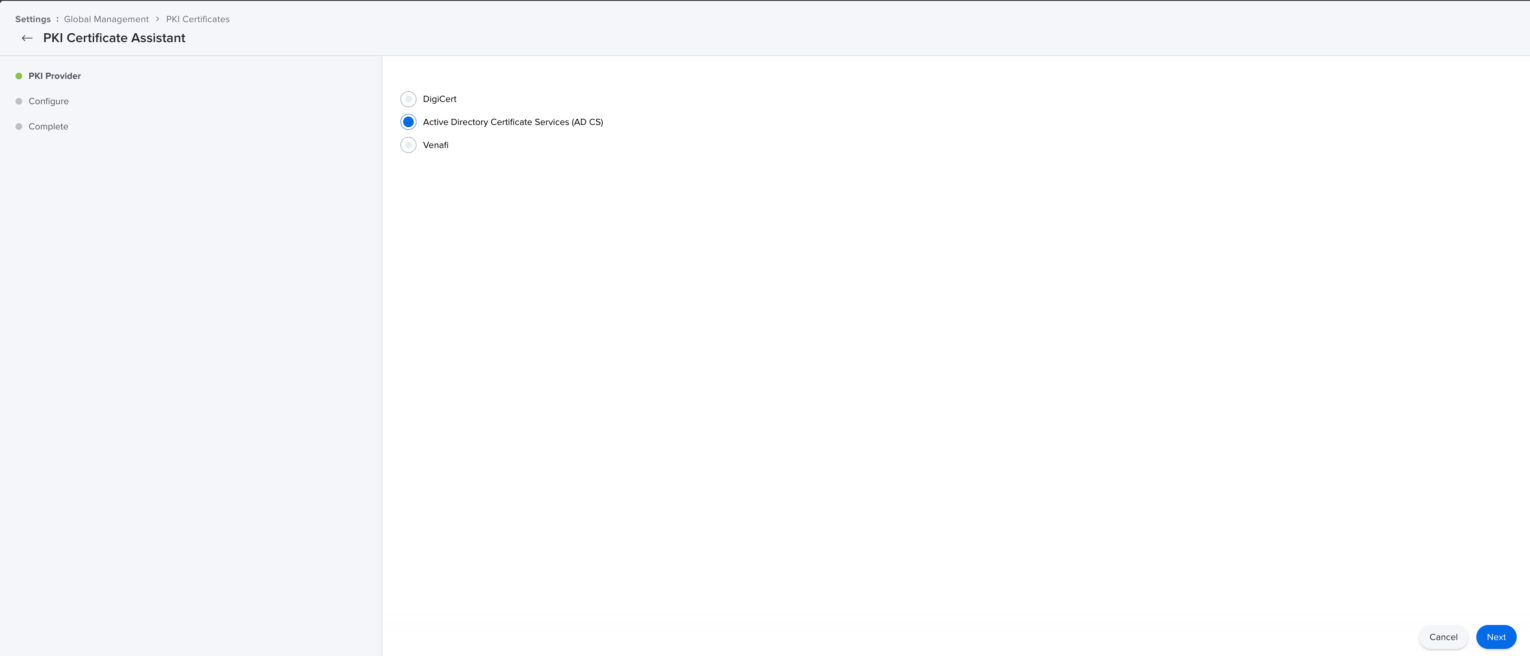The width and height of the screenshot is (1530, 656).
Task: Click the Cancel button
Action: click(1443, 636)
